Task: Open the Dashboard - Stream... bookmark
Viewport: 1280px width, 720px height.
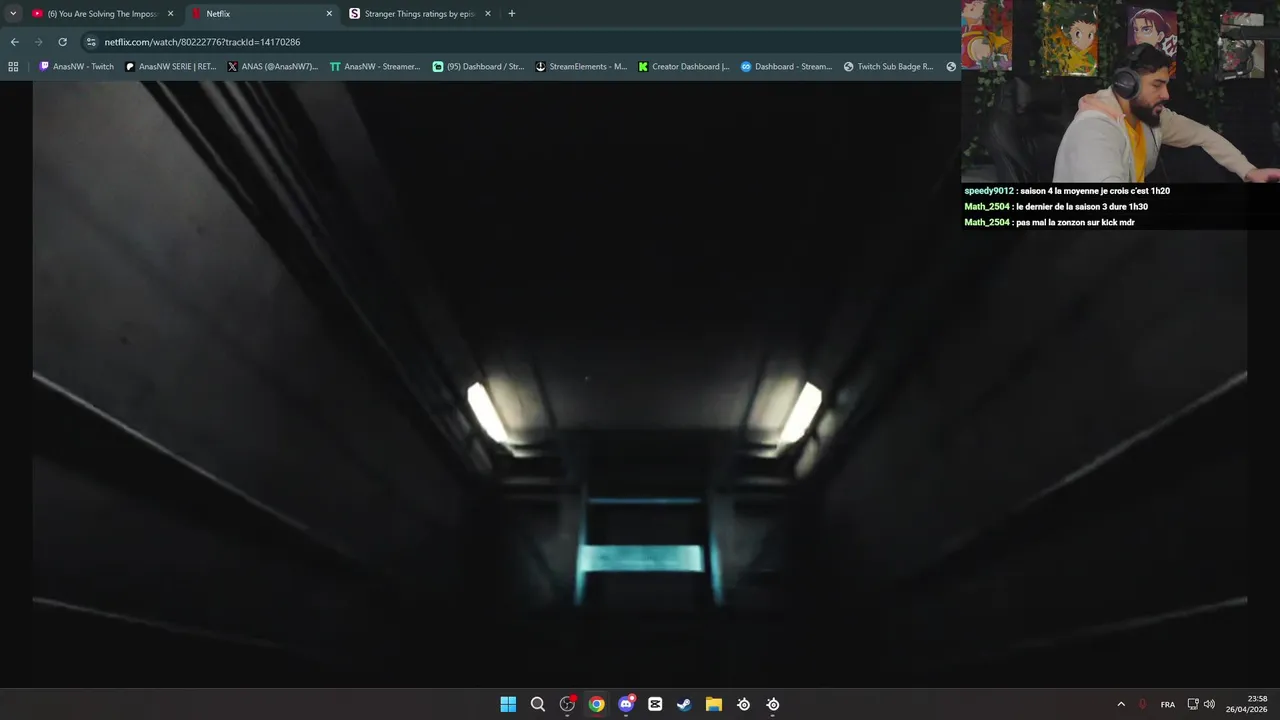Action: click(786, 67)
